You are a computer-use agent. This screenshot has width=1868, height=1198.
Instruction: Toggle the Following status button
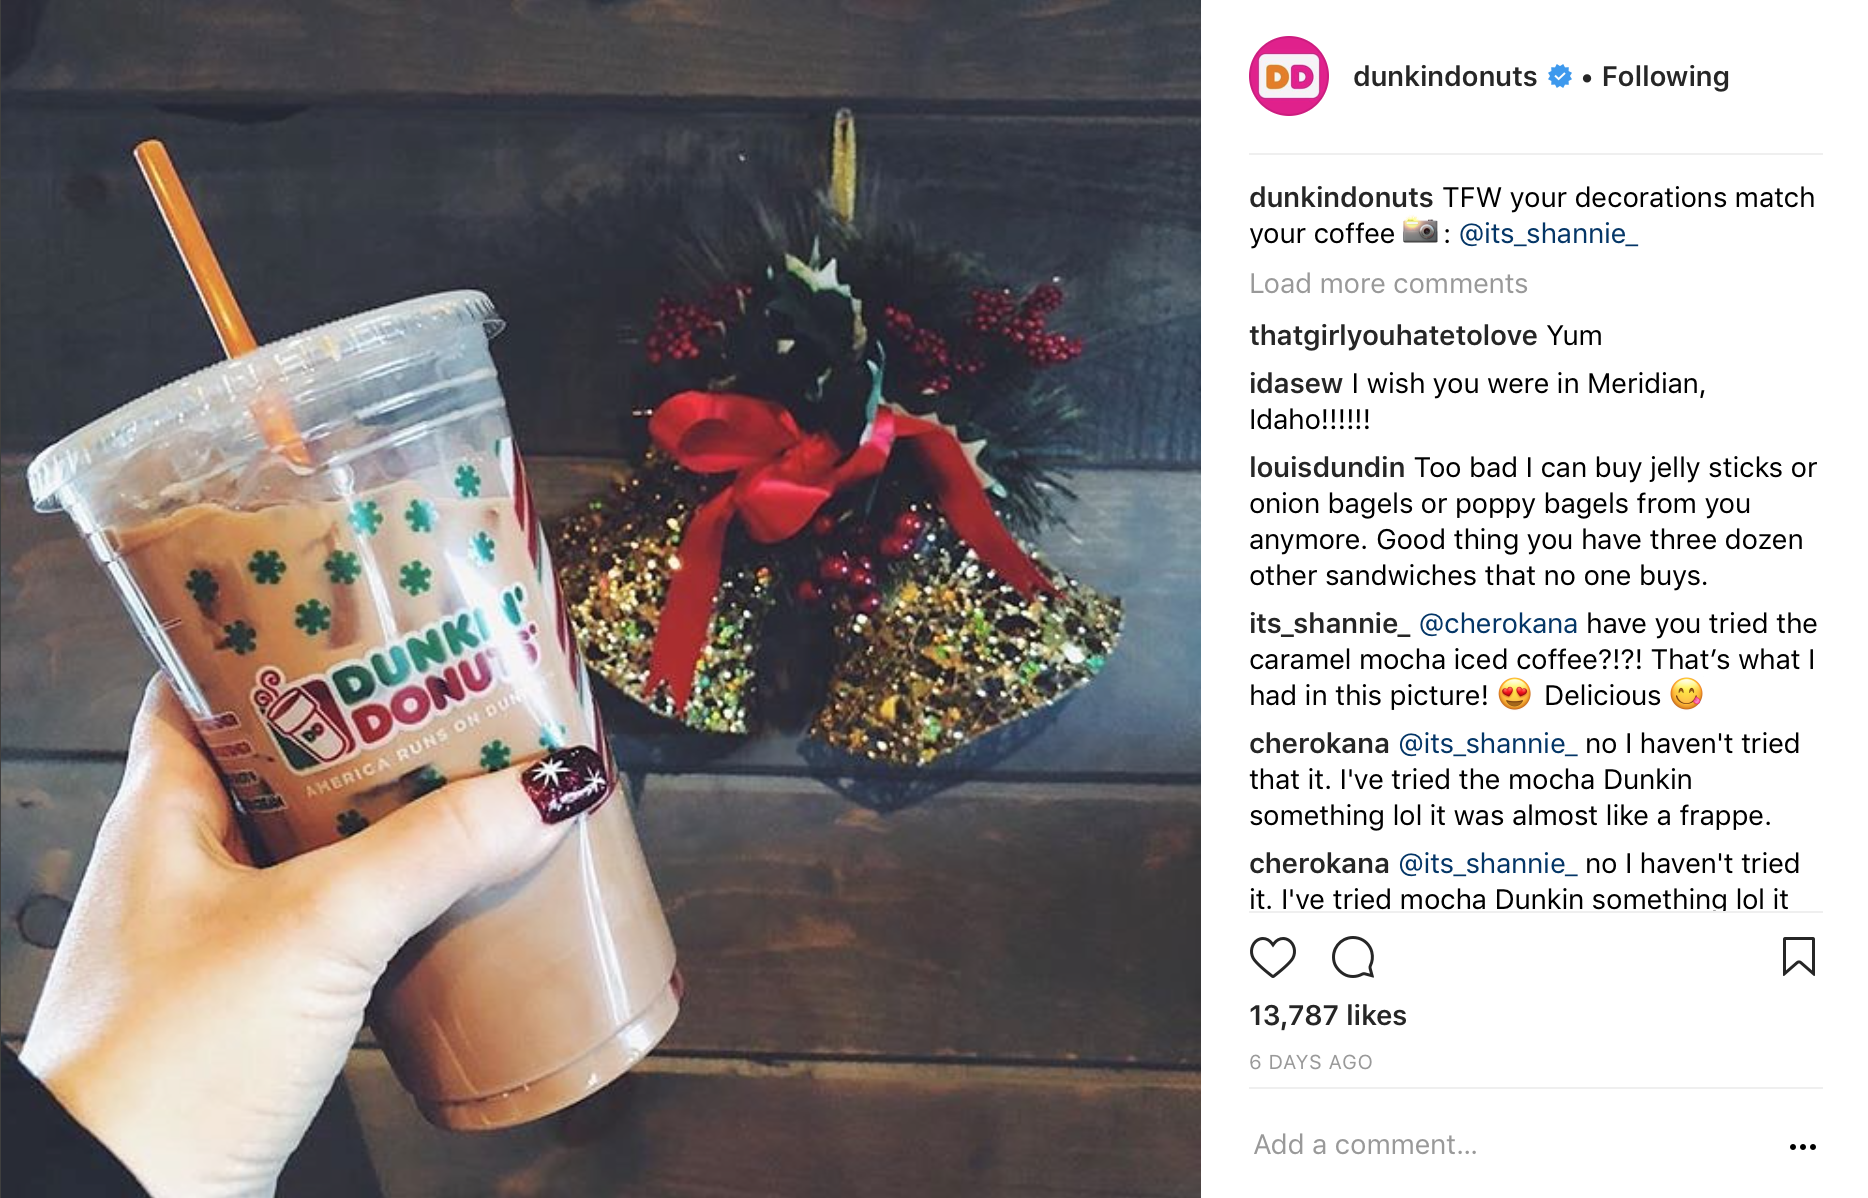1665,76
